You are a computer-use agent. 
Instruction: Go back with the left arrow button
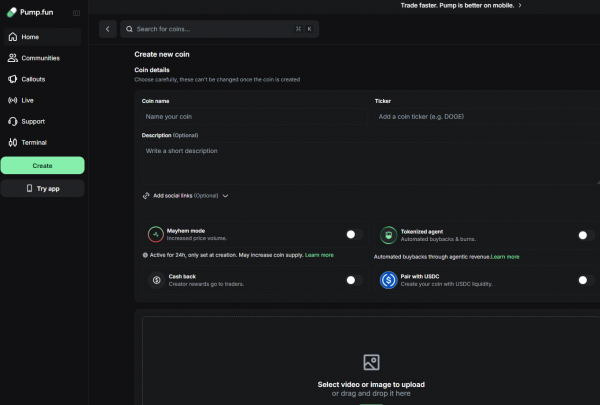pyautogui.click(x=108, y=29)
